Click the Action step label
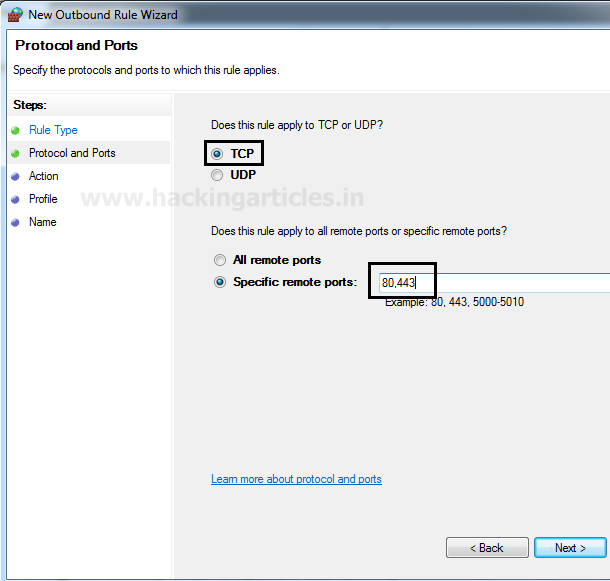 coord(44,176)
